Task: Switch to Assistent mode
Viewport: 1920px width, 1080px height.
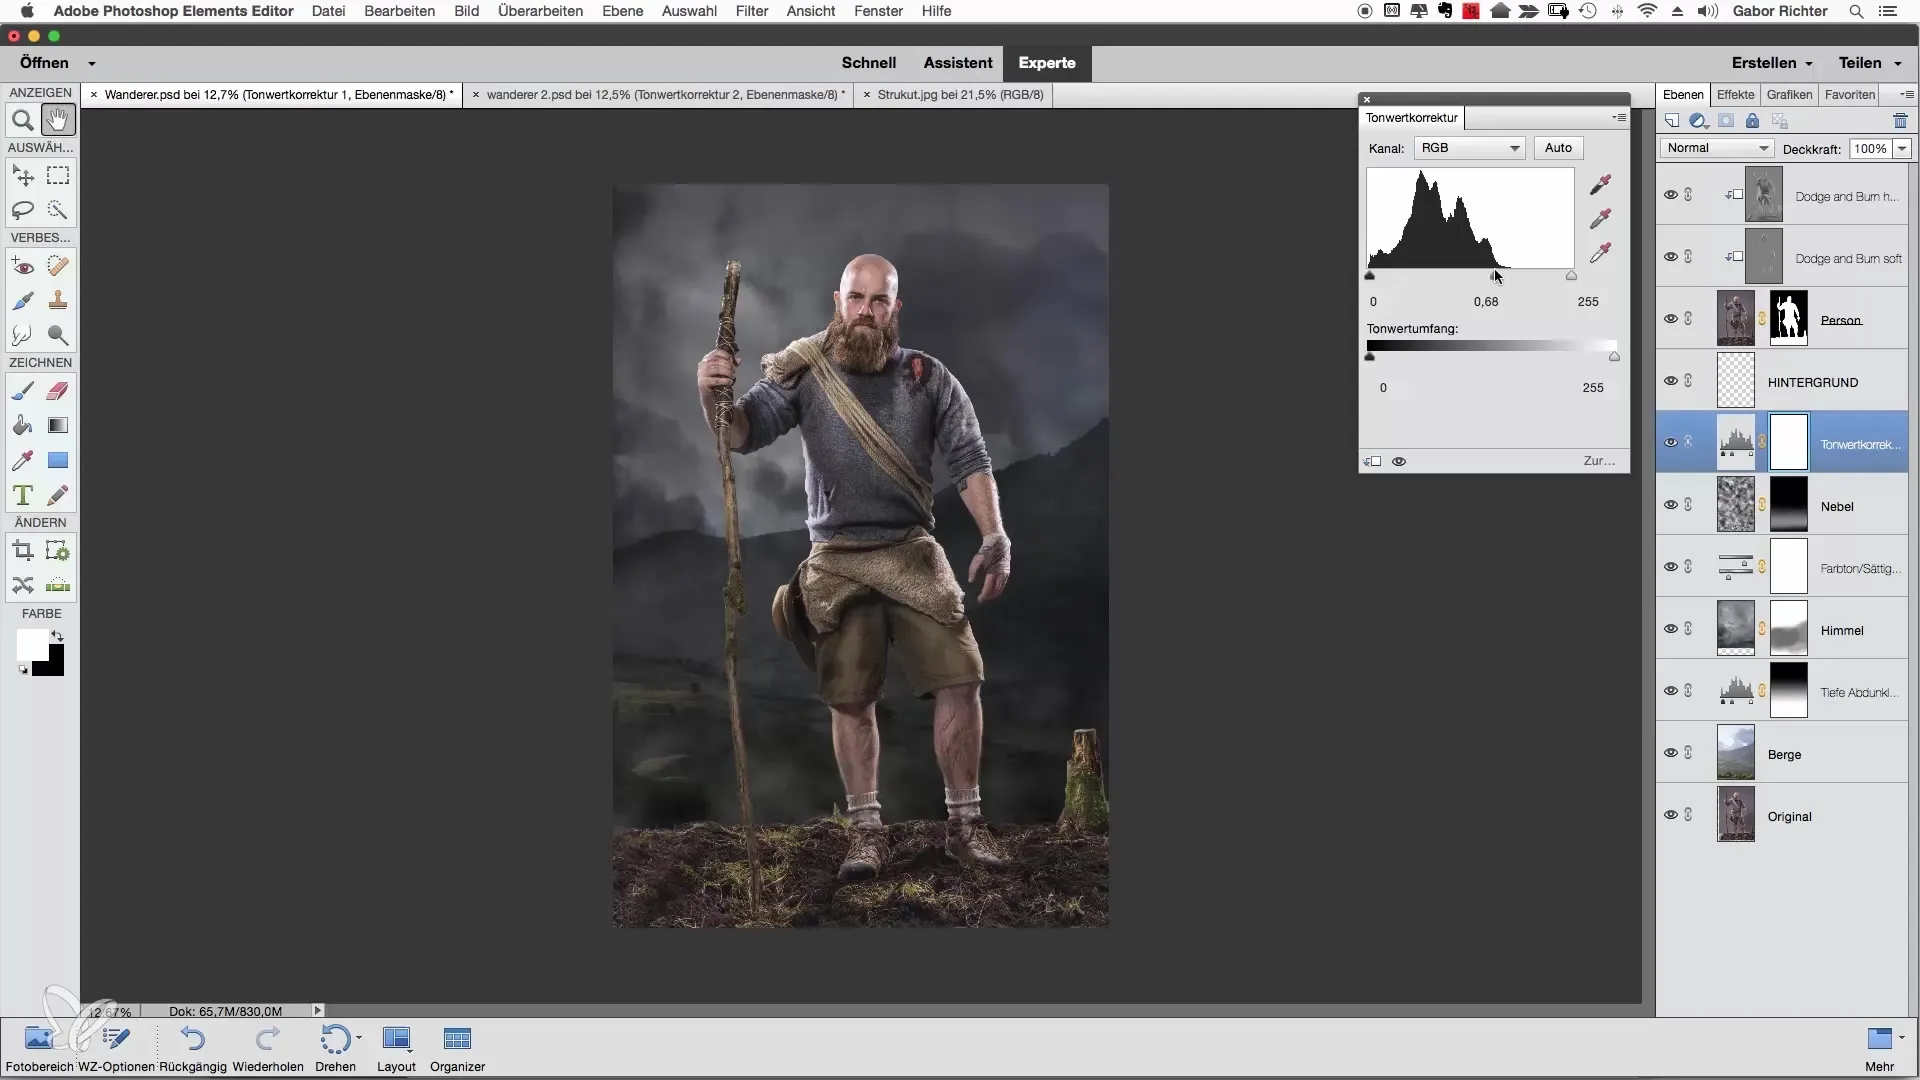Action: tap(957, 63)
